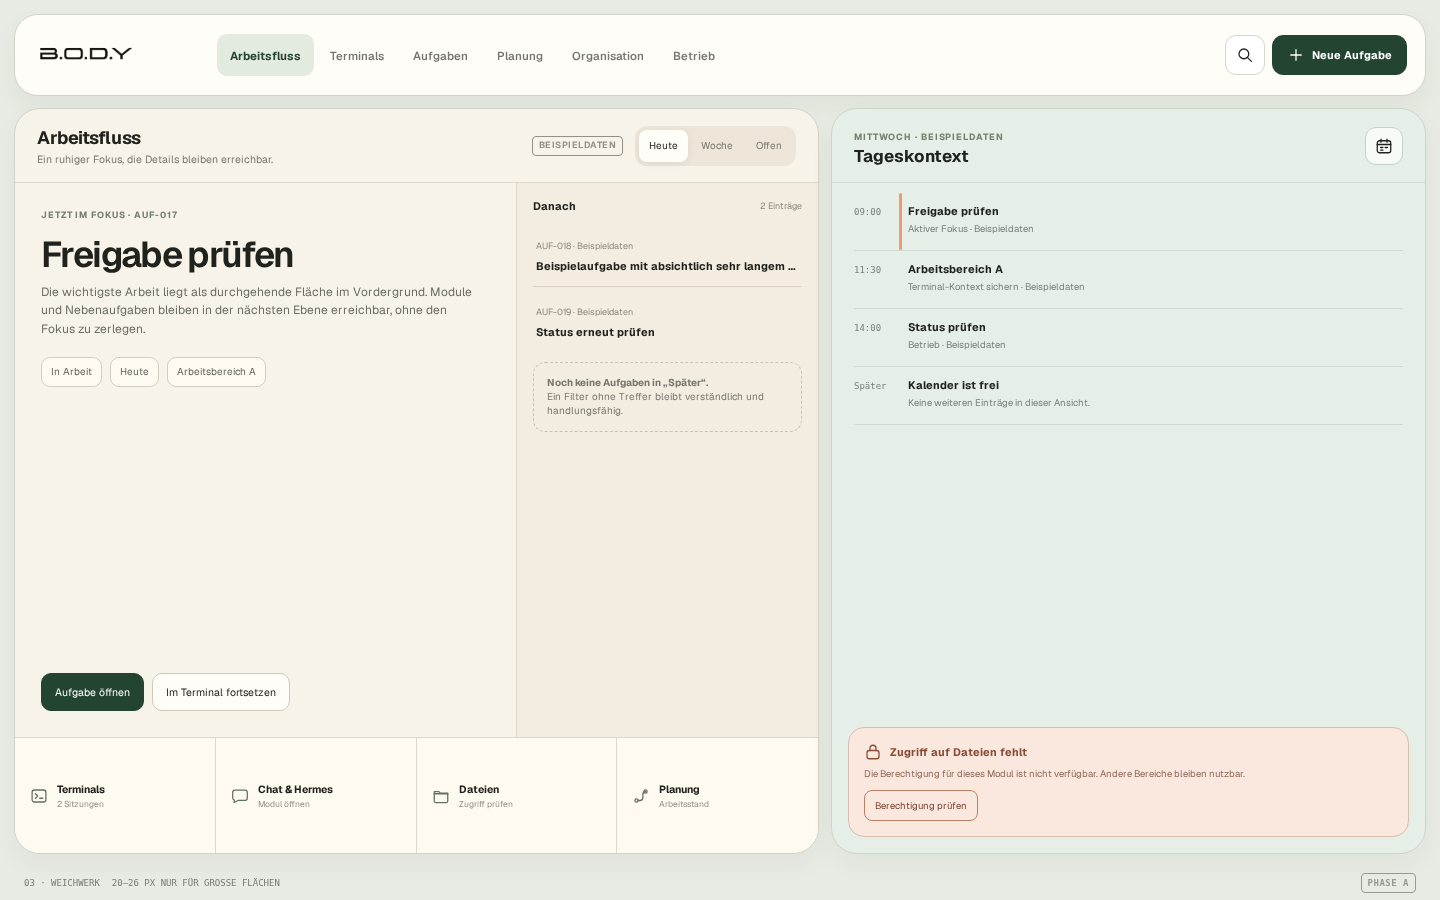Open the Planung Arbeitsstand tile
Viewport: 1440px width, 900px height.
(718, 796)
